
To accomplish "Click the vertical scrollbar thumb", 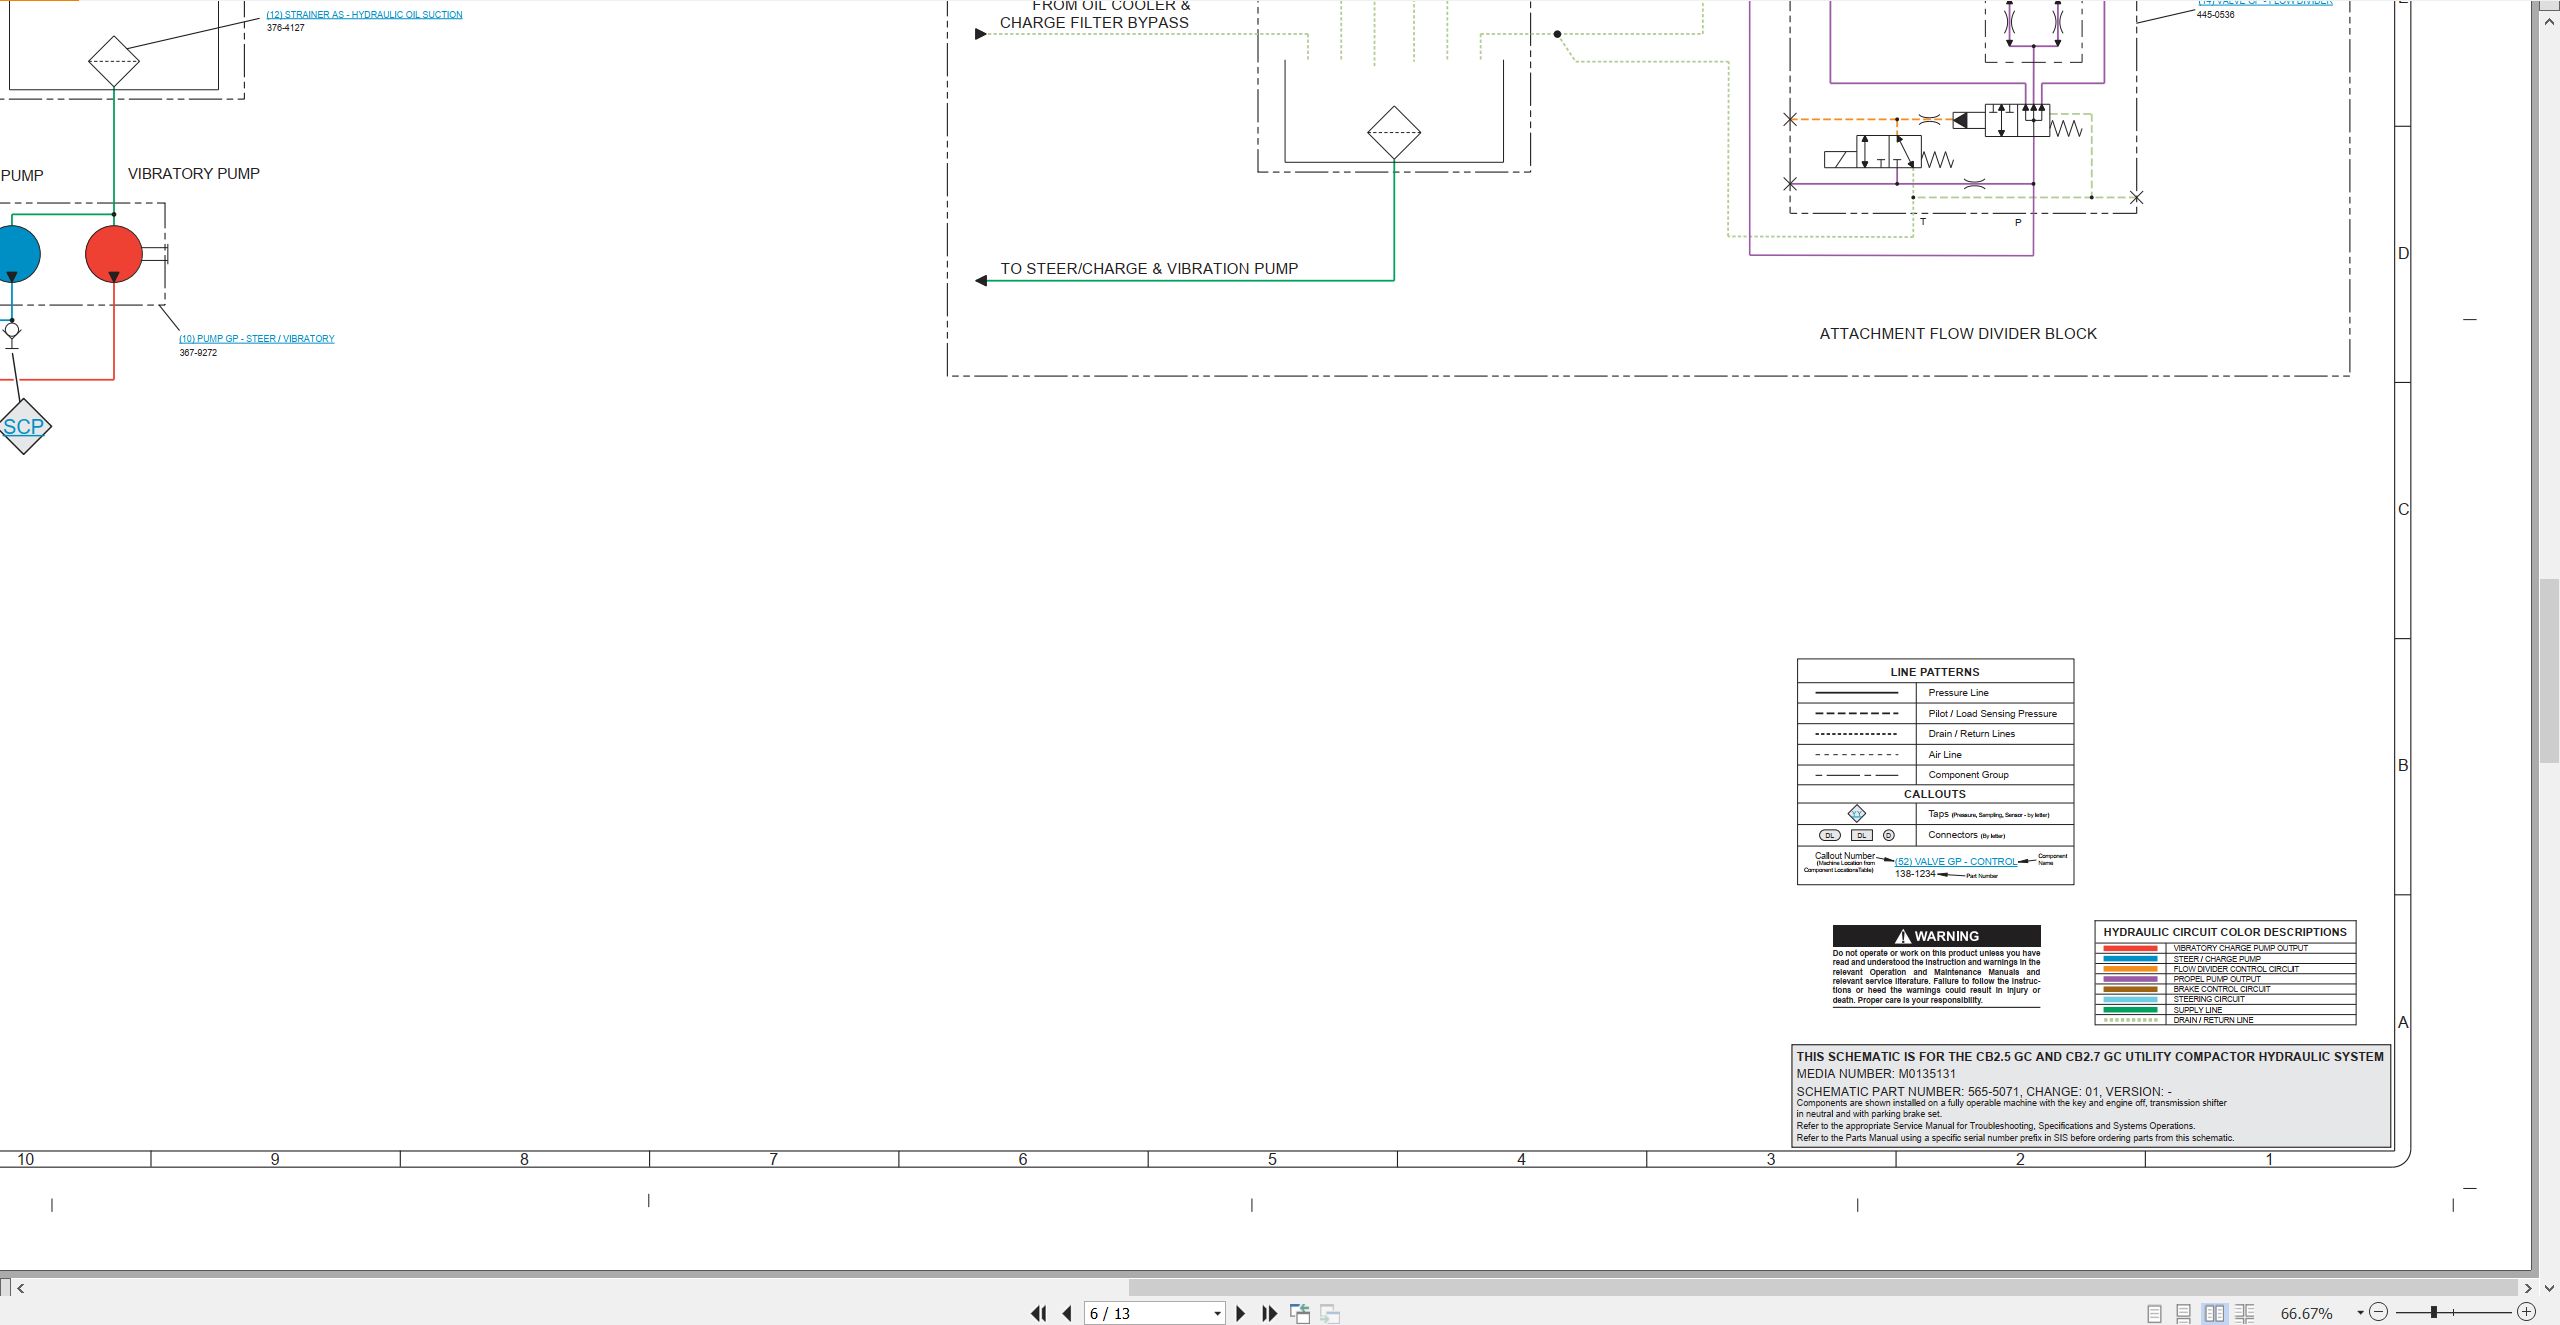I will [2548, 671].
